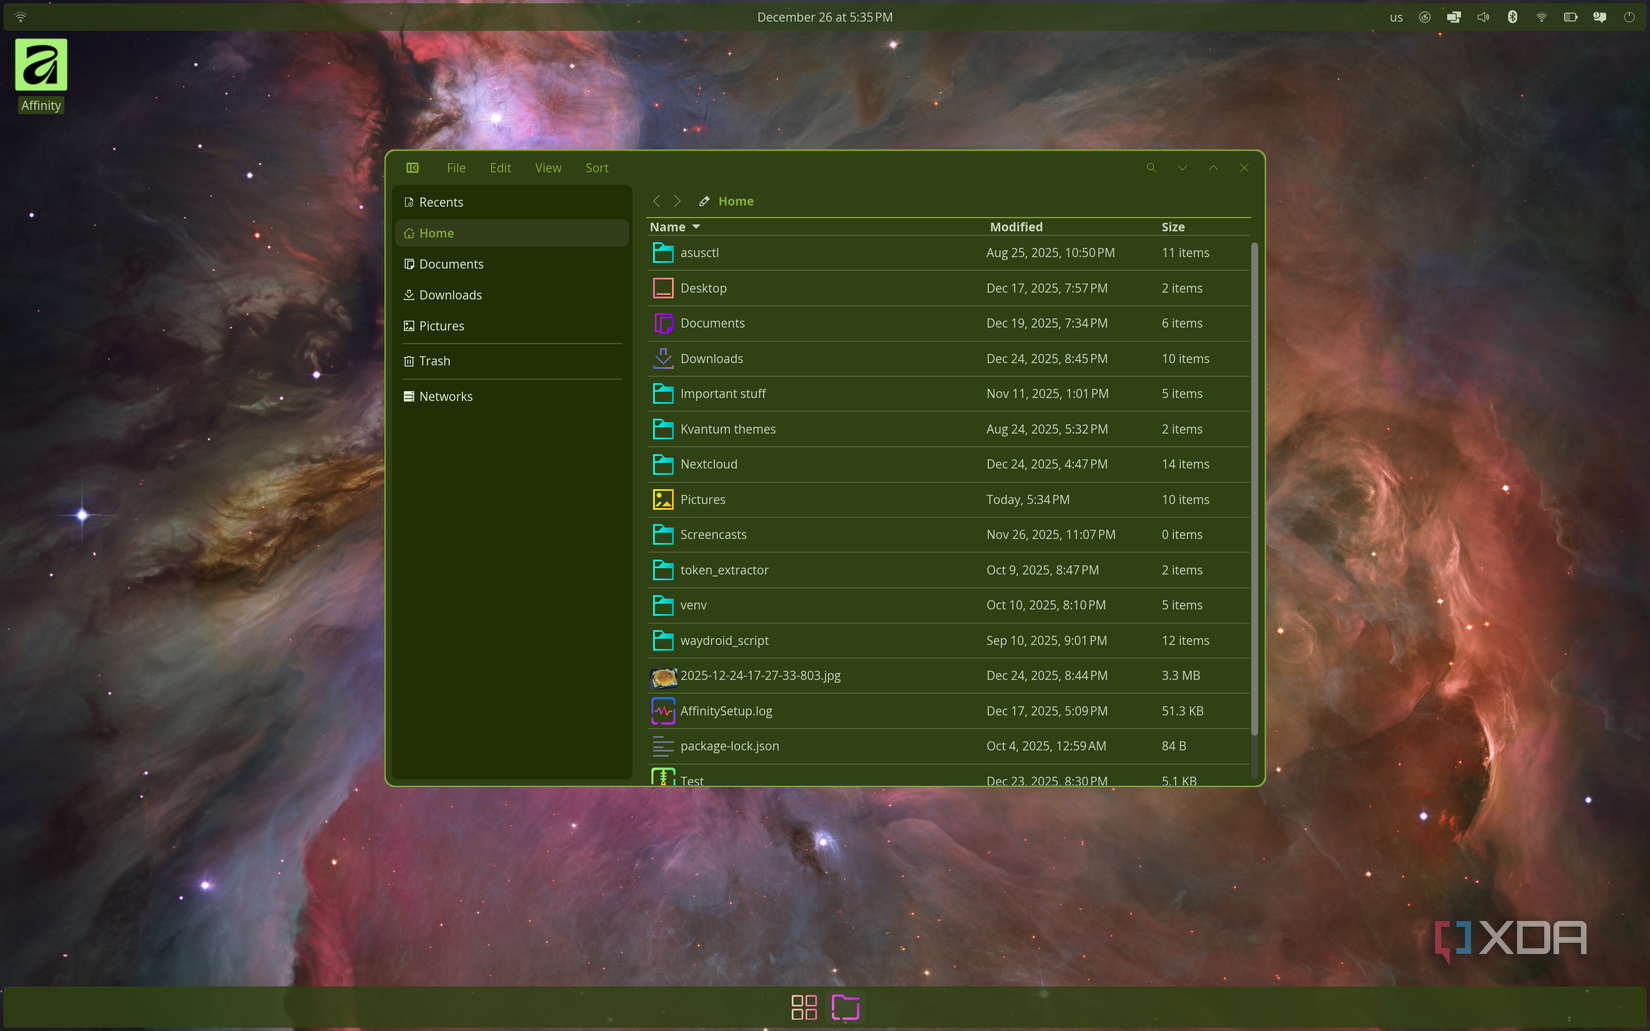Click the pencil icon to edit the path
The height and width of the screenshot is (1031, 1650).
pyautogui.click(x=704, y=201)
